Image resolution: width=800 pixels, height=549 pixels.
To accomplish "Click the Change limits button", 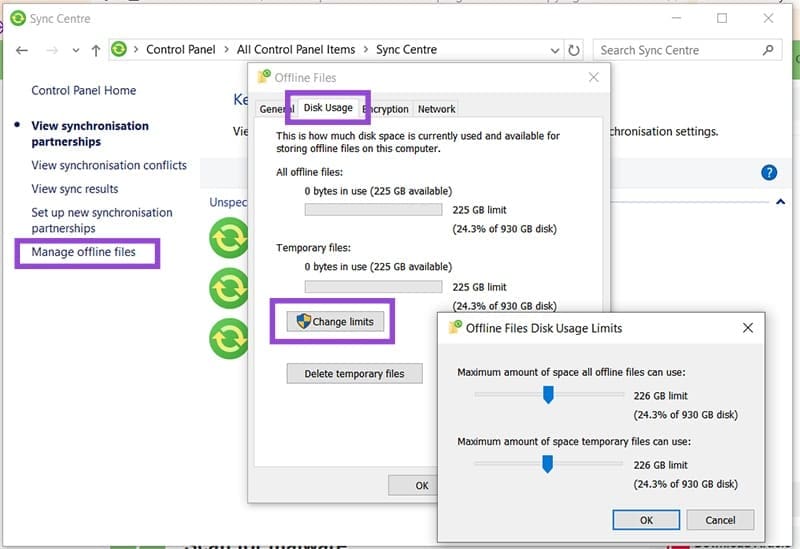I will pos(335,321).
